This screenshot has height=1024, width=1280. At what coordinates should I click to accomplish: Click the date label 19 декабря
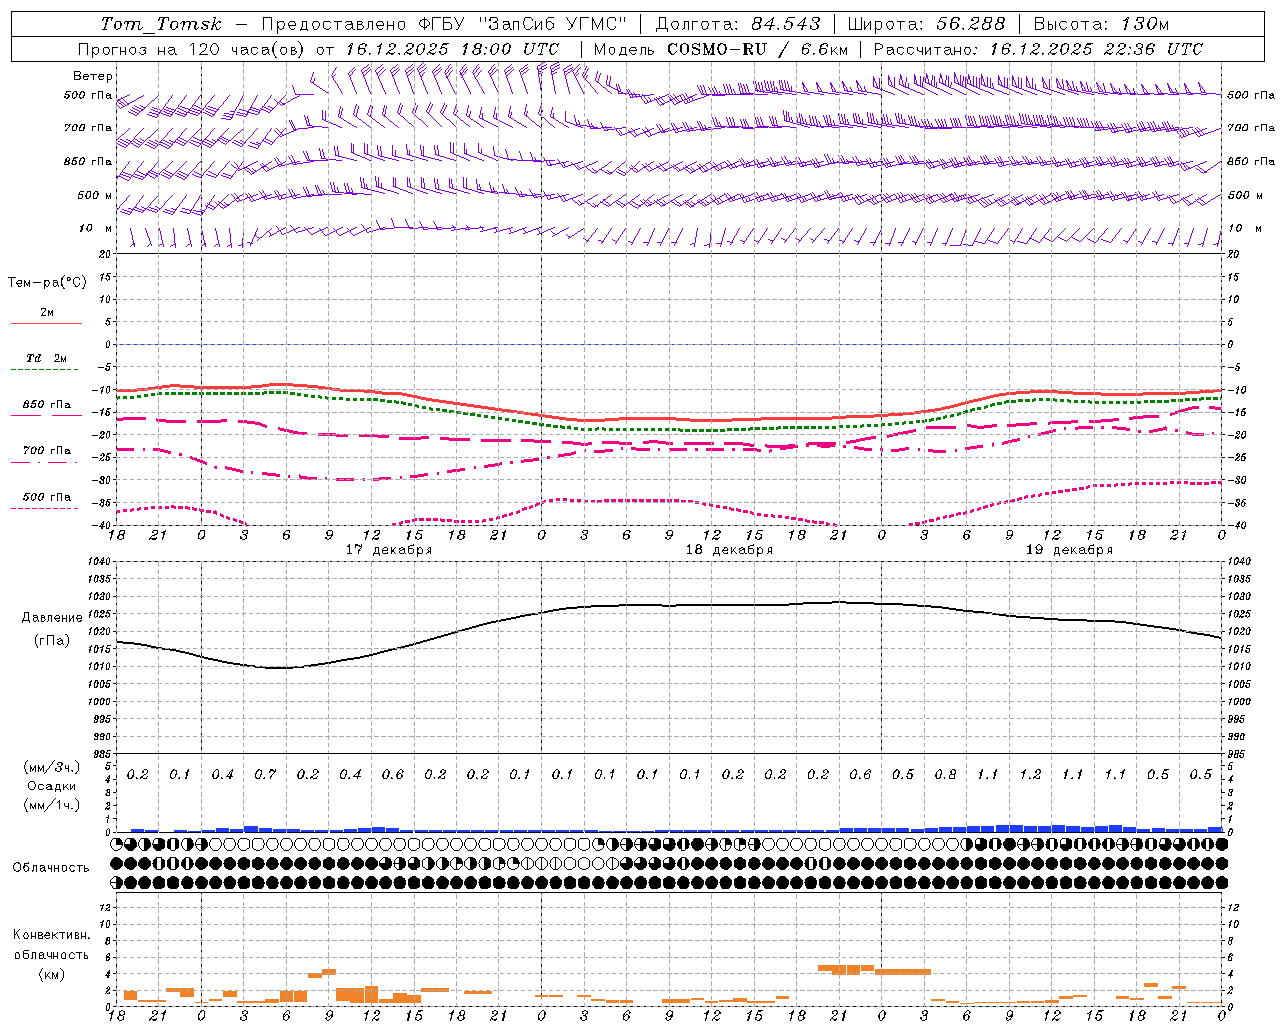[1069, 550]
